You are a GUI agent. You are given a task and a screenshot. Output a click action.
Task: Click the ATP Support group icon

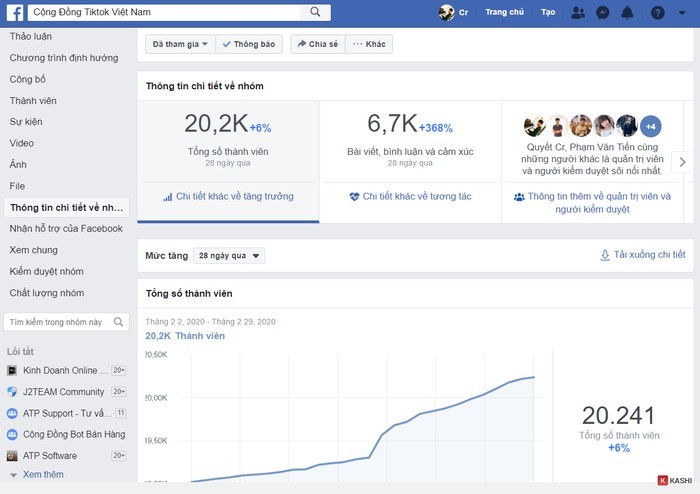(x=12, y=413)
